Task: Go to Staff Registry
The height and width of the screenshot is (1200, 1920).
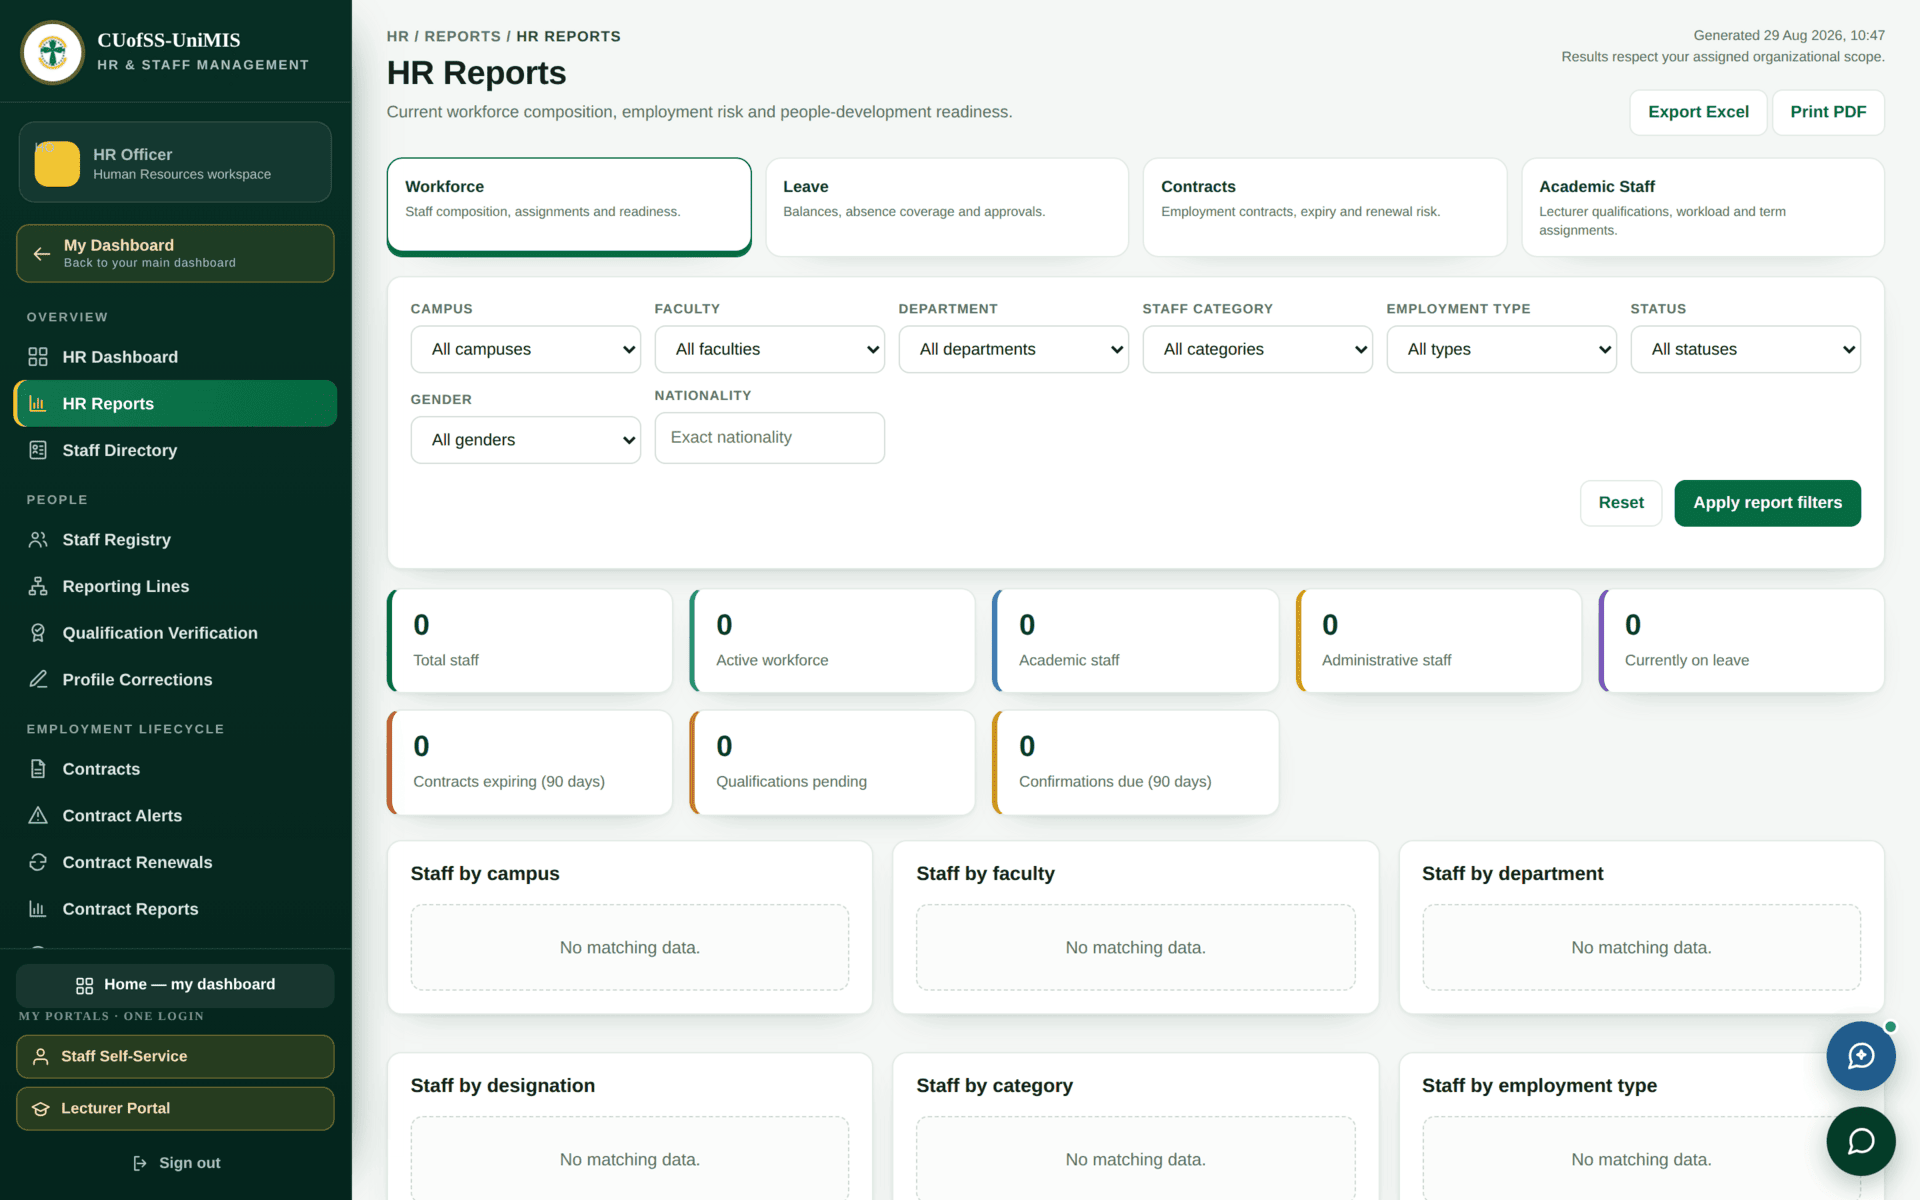Action: tap(176, 540)
